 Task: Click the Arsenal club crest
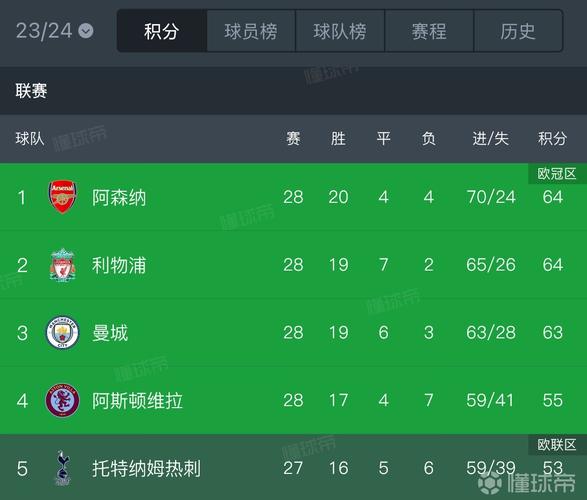63,197
